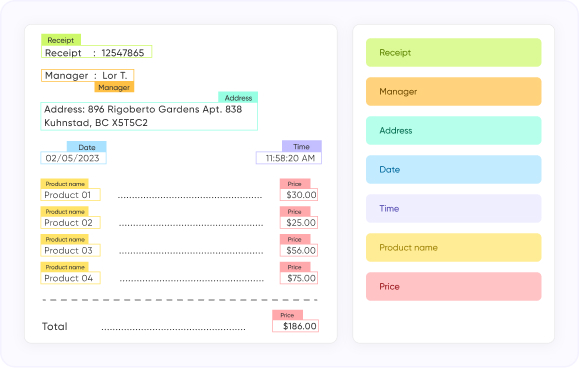Click the Address text annotation box
Image resolution: width=579 pixels, height=368 pixels.
(149, 116)
